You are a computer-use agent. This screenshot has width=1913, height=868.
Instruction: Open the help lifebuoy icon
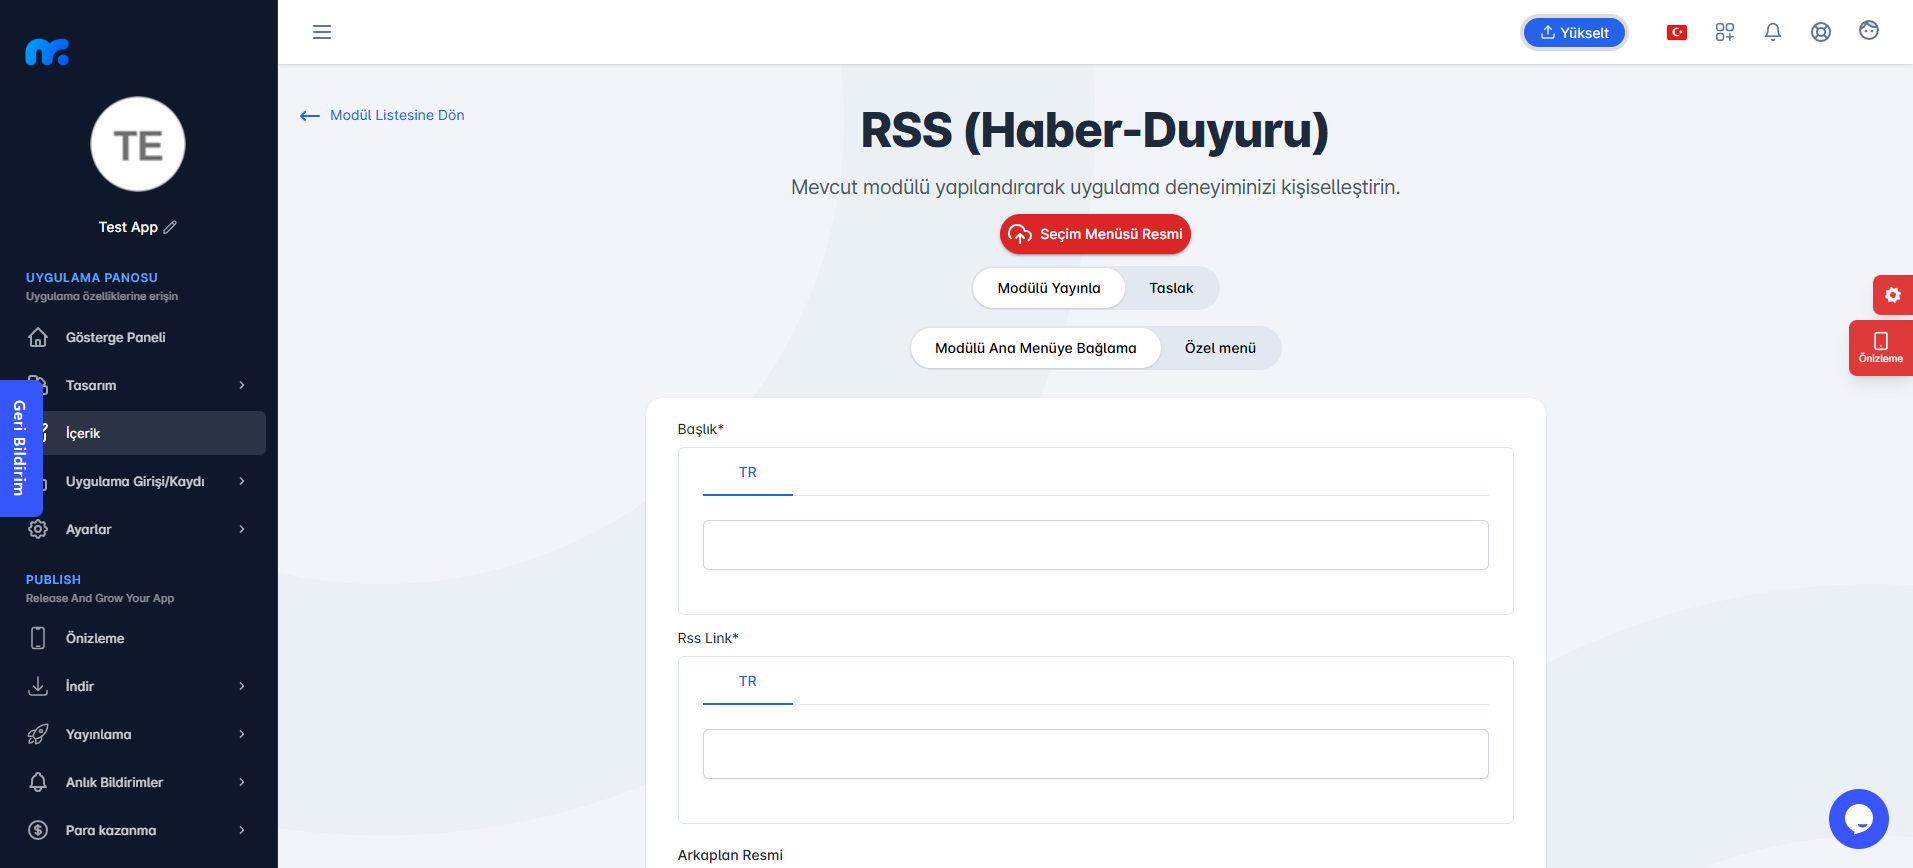pos(1821,32)
